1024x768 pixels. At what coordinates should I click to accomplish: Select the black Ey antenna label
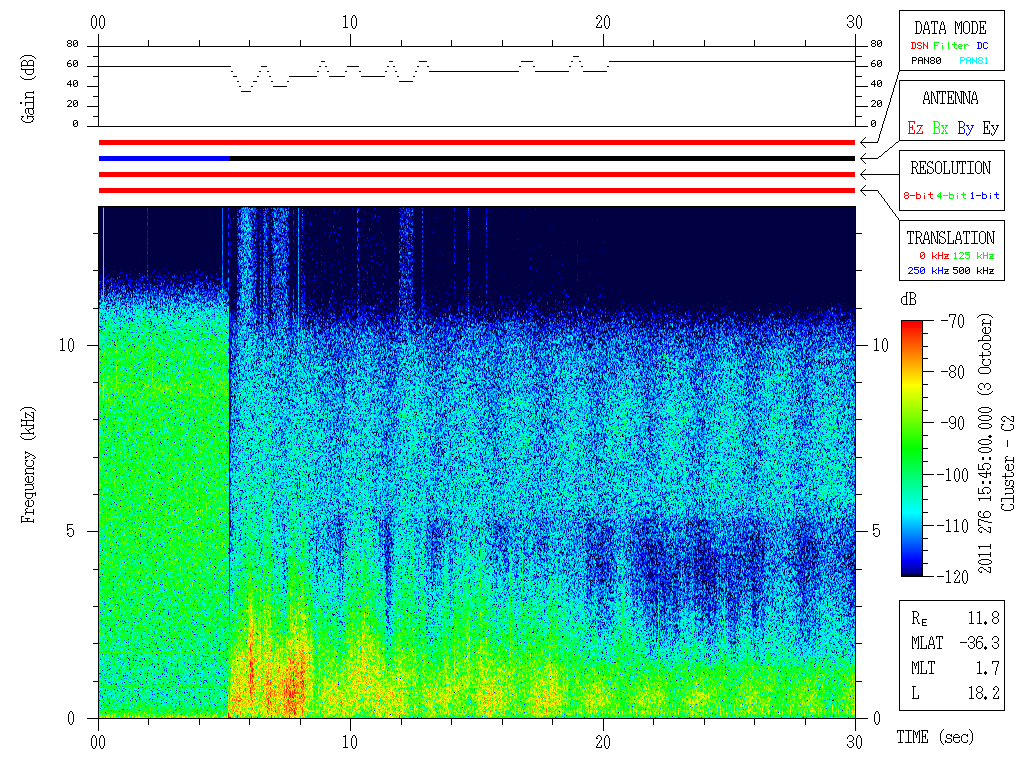click(x=991, y=128)
